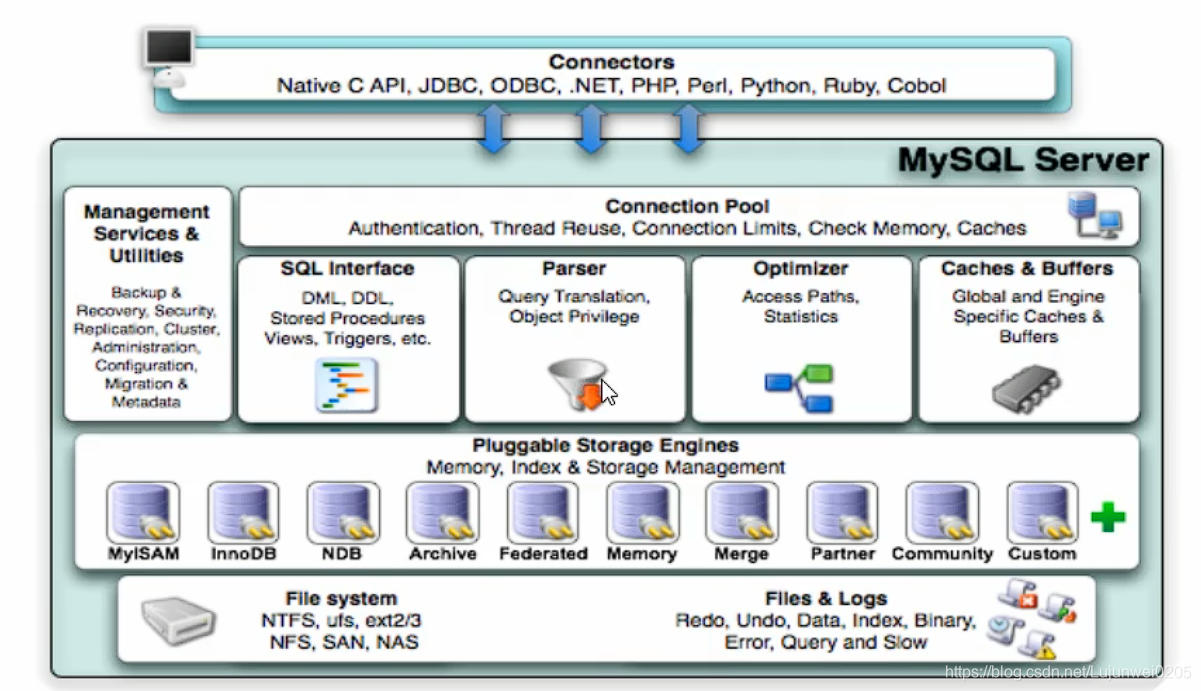The width and height of the screenshot is (1201, 691).
Task: Click the SQL Interface script icon
Action: (x=347, y=385)
